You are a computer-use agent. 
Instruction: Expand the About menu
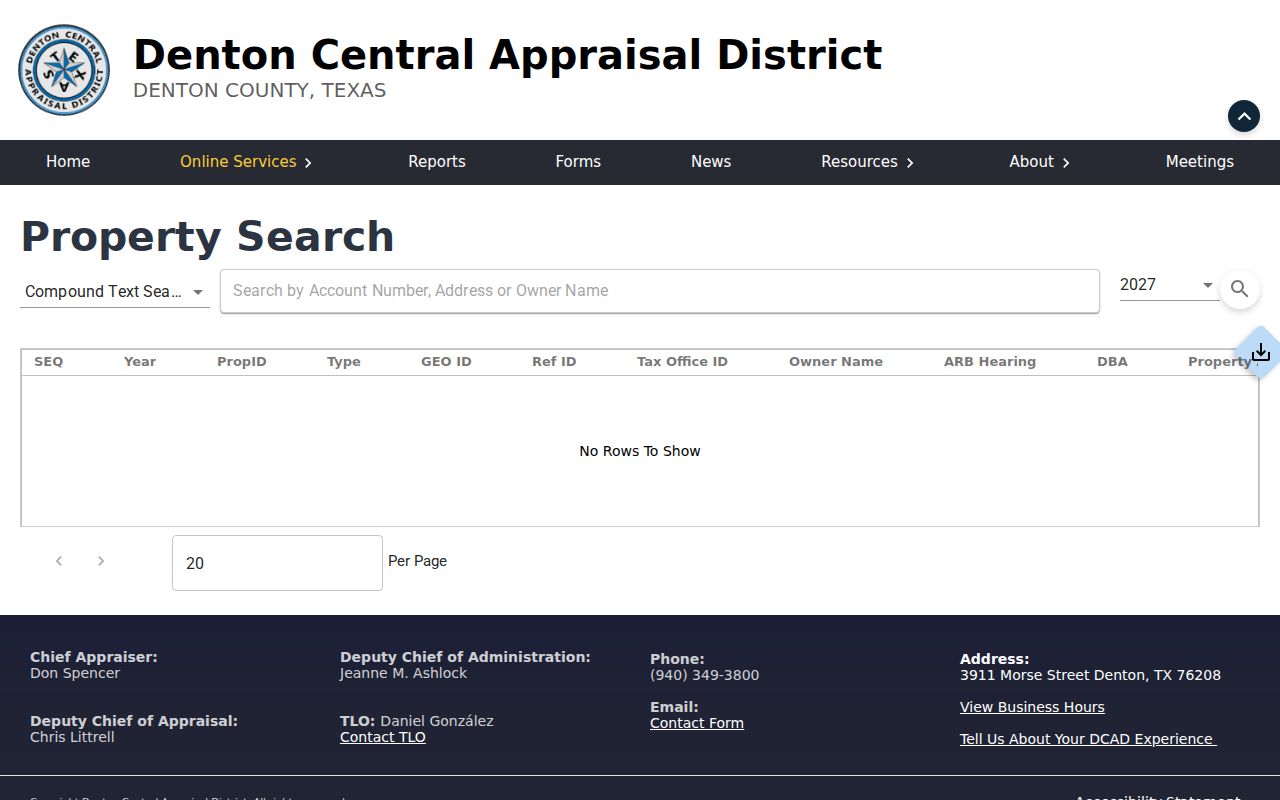[1039, 162]
